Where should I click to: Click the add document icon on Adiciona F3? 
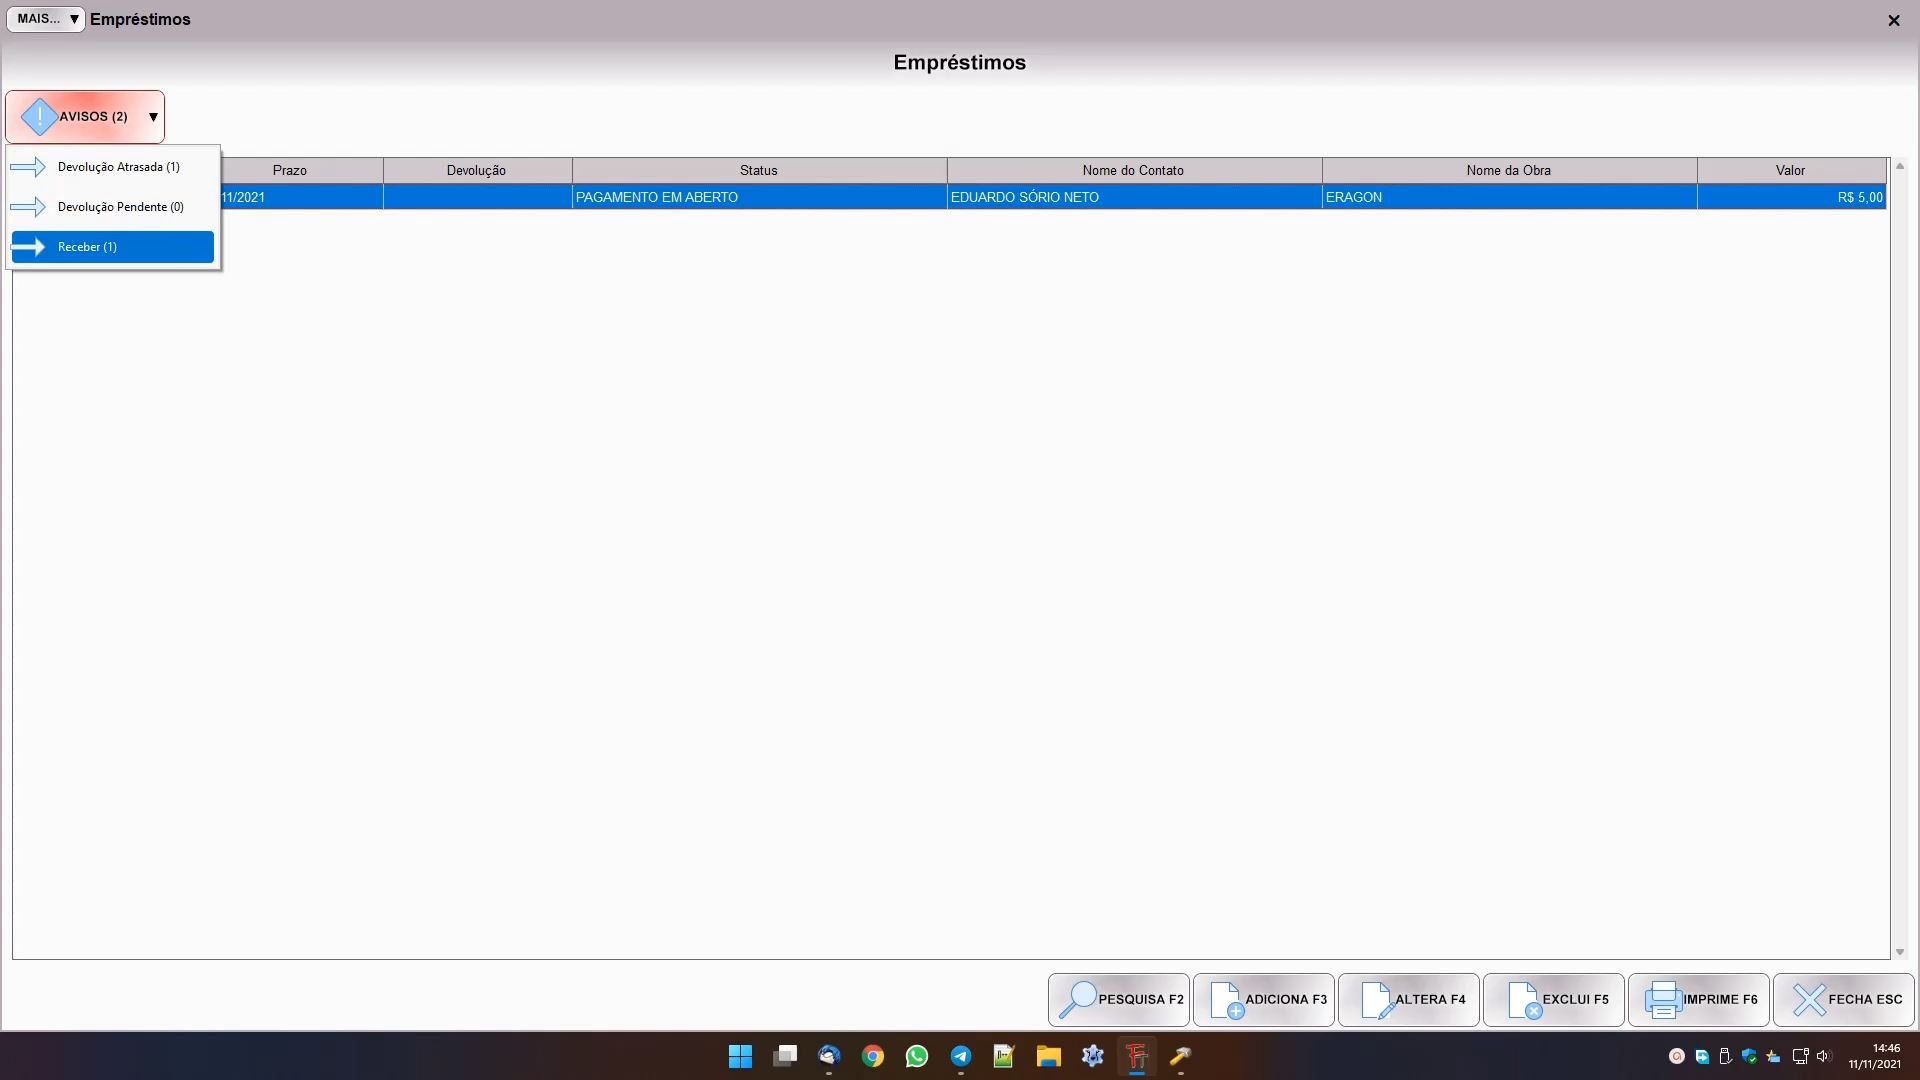1225,999
